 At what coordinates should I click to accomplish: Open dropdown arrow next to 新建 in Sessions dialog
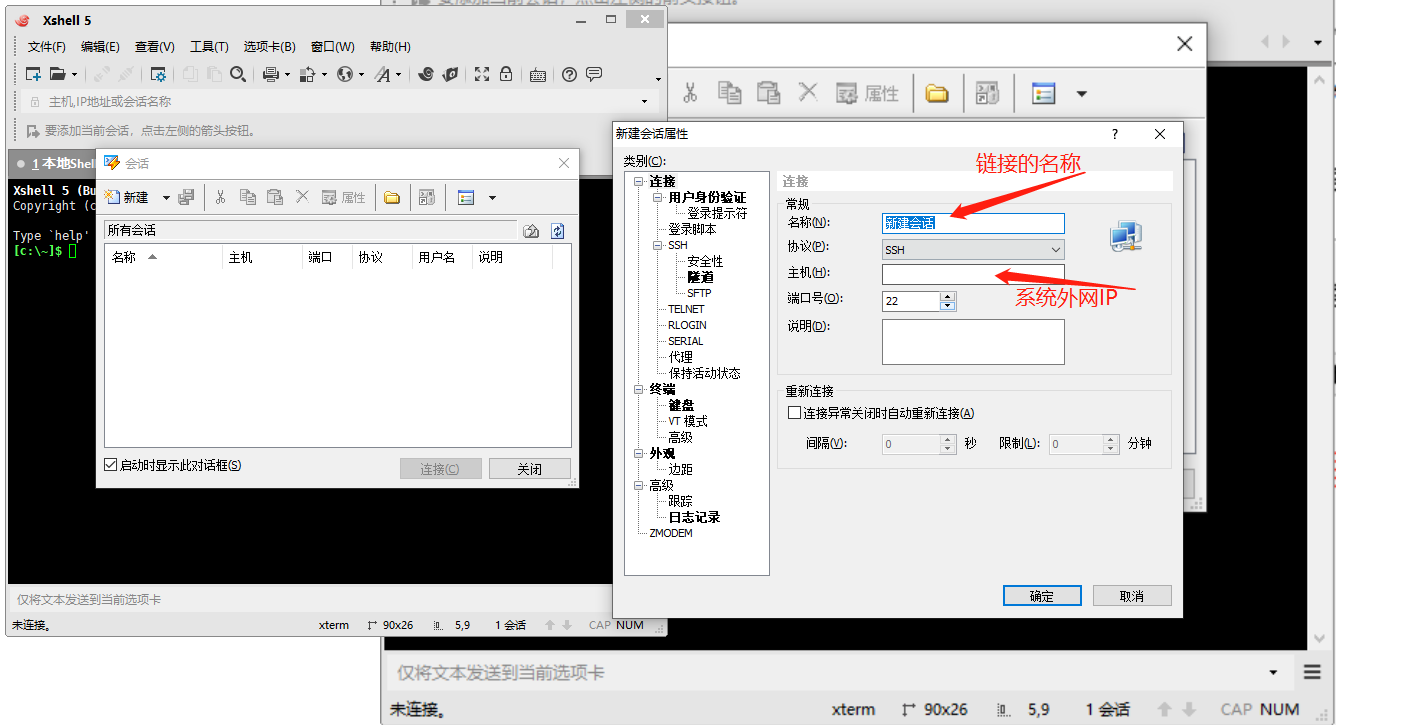(x=166, y=197)
